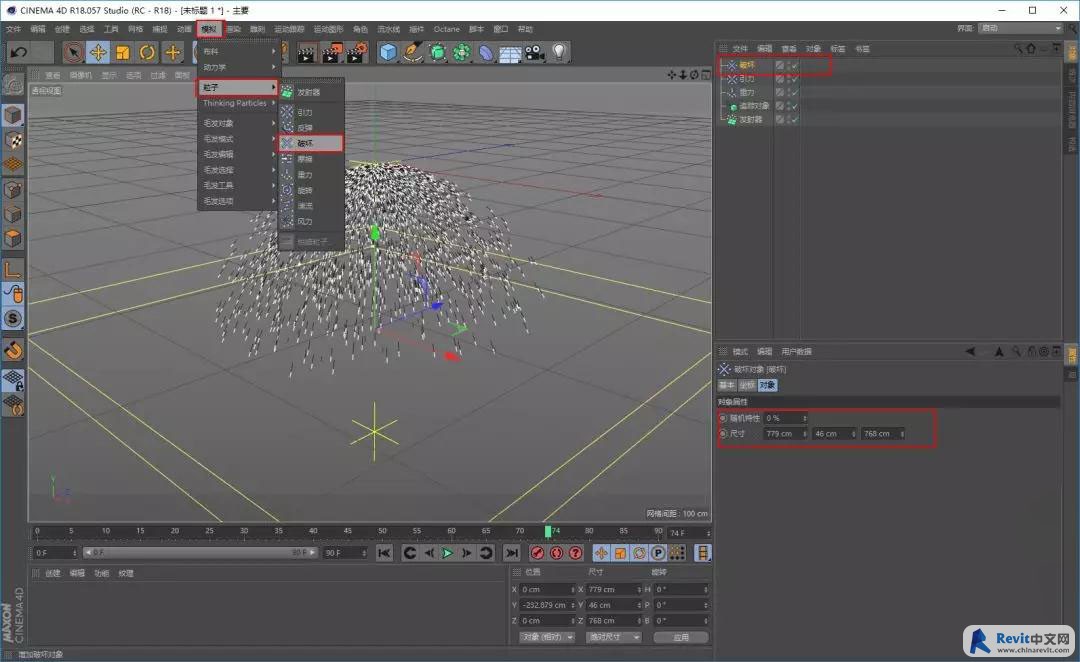Expand the Thinking Particles submenu
This screenshot has width=1080, height=662.
pos(238,103)
